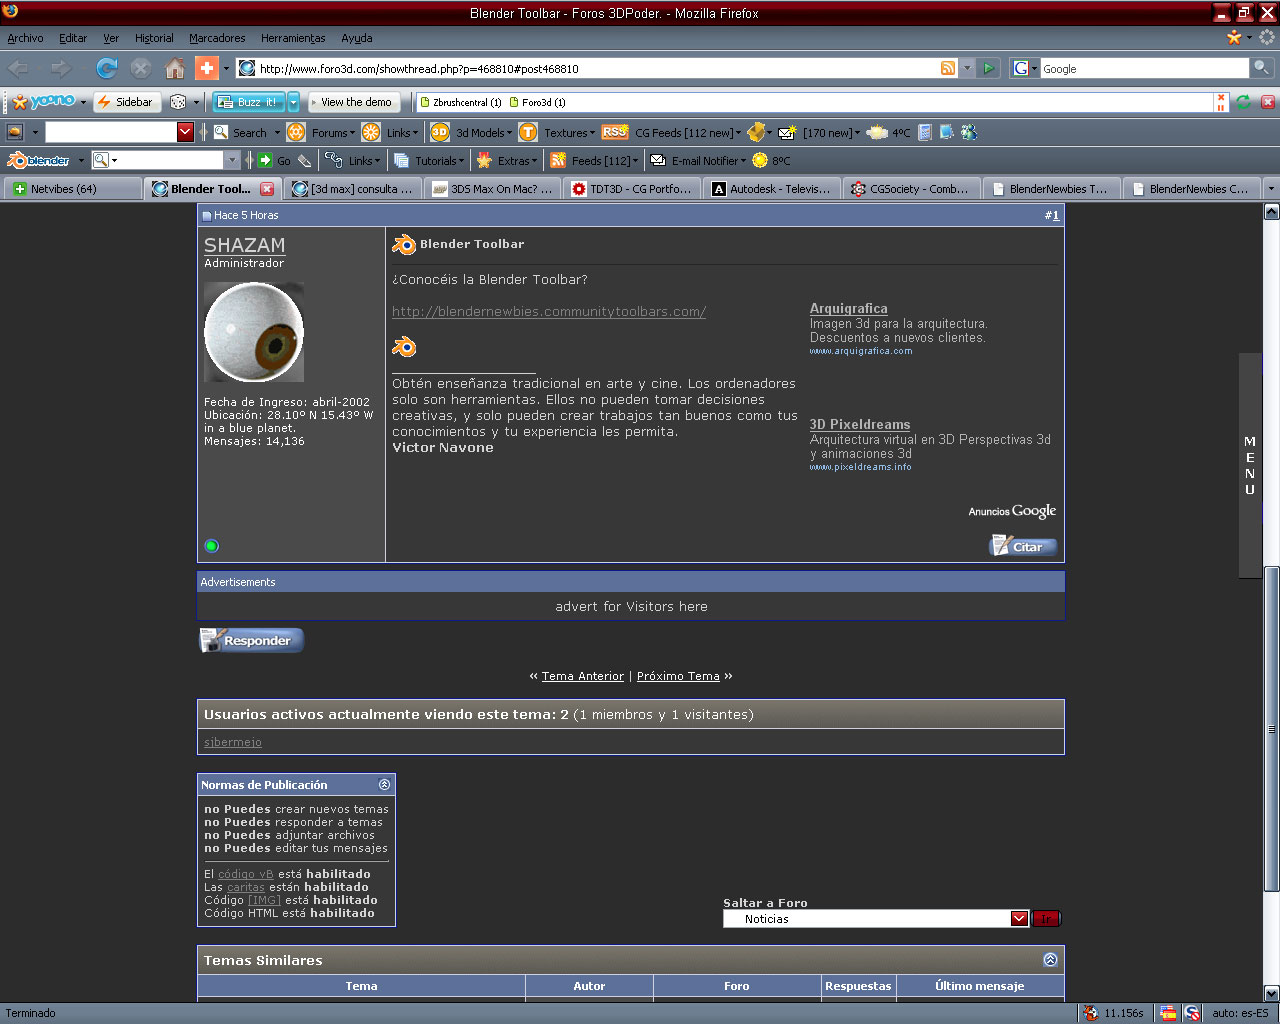Open the 3d Models dropdown menu

484,132
